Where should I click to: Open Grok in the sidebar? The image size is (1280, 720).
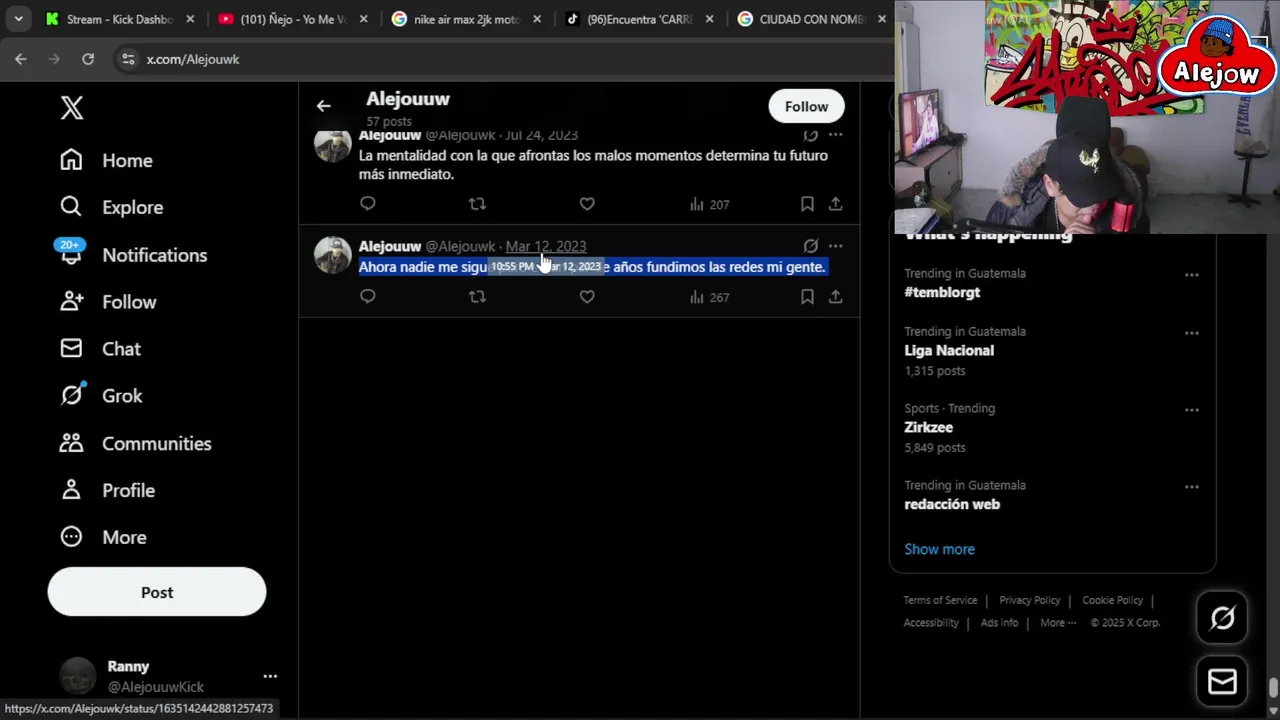[x=102, y=395]
